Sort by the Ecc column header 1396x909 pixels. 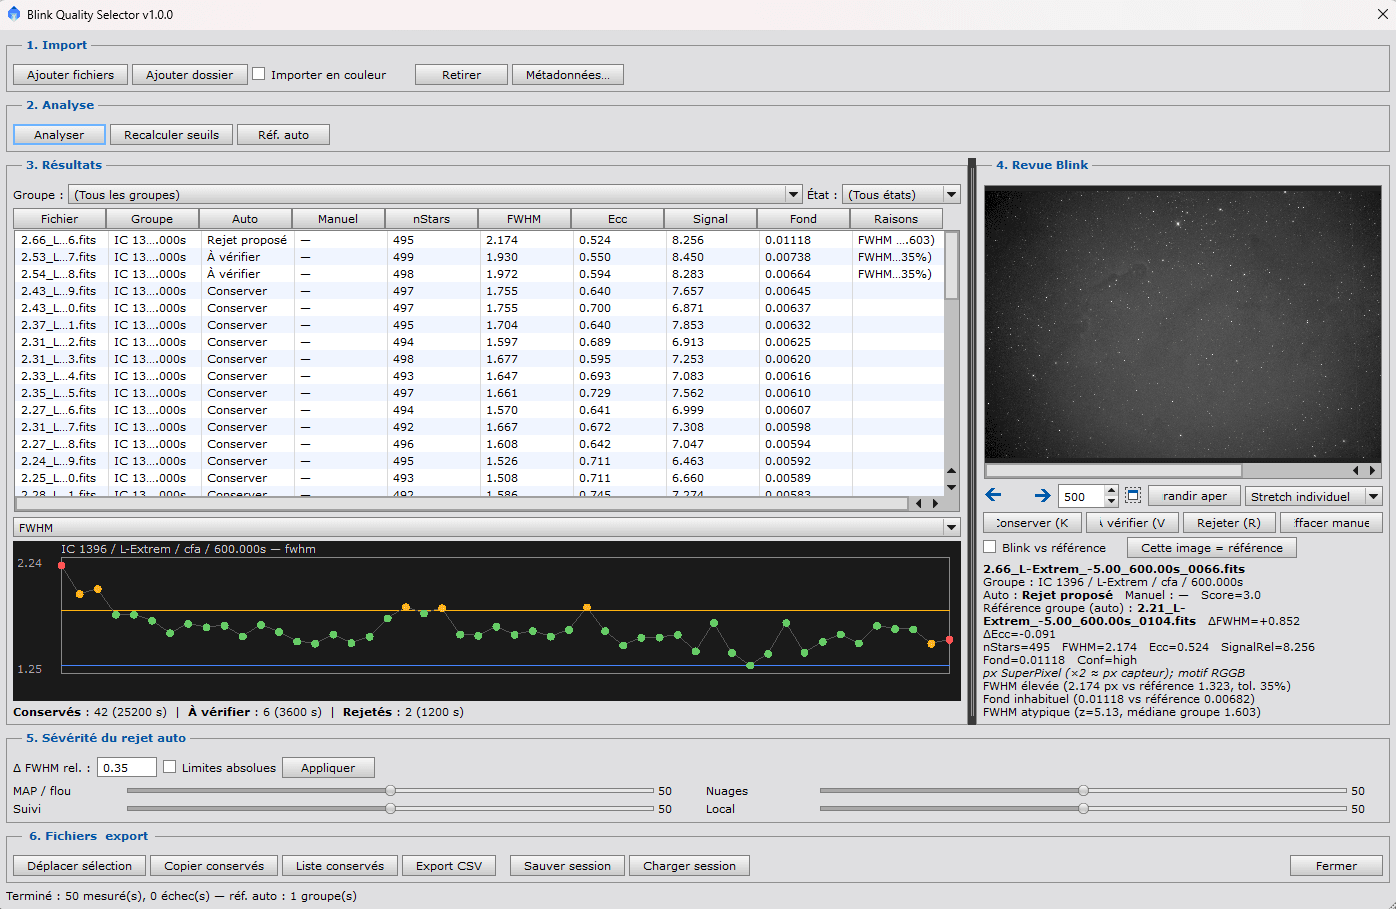[x=617, y=219]
